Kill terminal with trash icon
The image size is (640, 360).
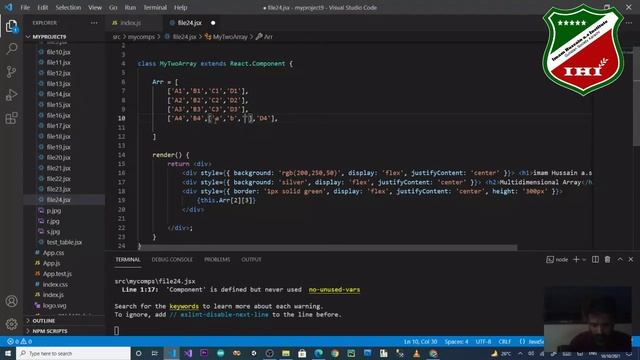(608, 260)
